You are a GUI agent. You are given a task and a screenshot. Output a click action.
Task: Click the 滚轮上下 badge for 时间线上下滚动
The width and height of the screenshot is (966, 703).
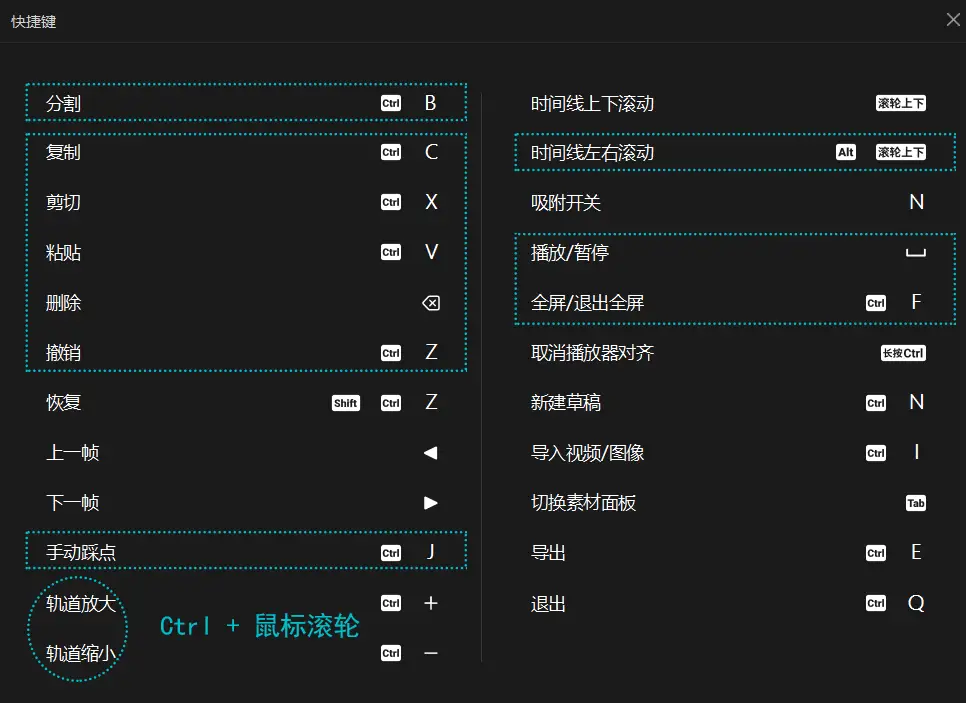point(901,103)
